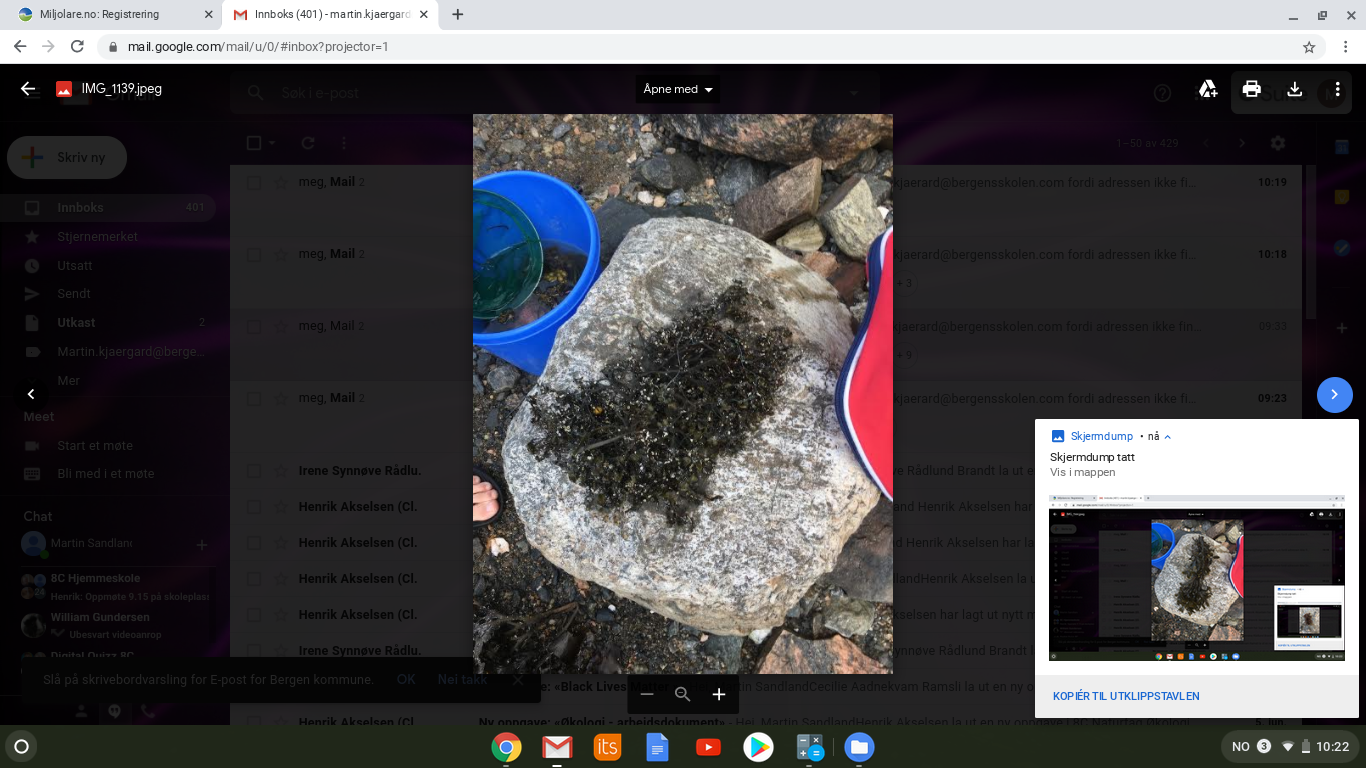Open Calculator app from the shelf
The height and width of the screenshot is (768, 1366).
coord(809,747)
